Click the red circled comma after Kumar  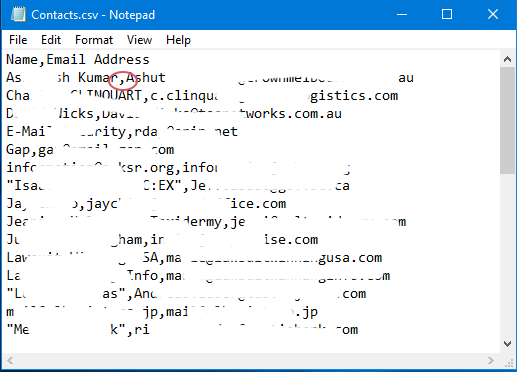coord(122,80)
